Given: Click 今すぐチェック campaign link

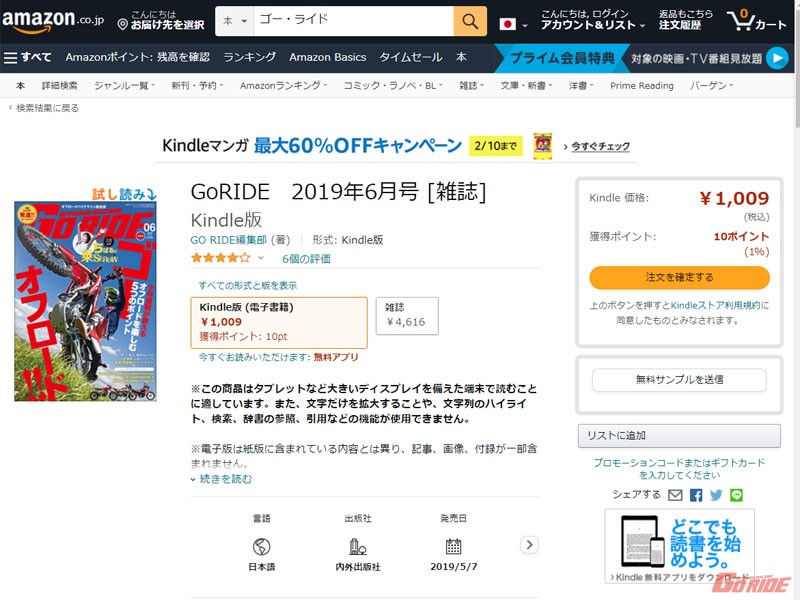Looking at the screenshot, I should [x=600, y=146].
